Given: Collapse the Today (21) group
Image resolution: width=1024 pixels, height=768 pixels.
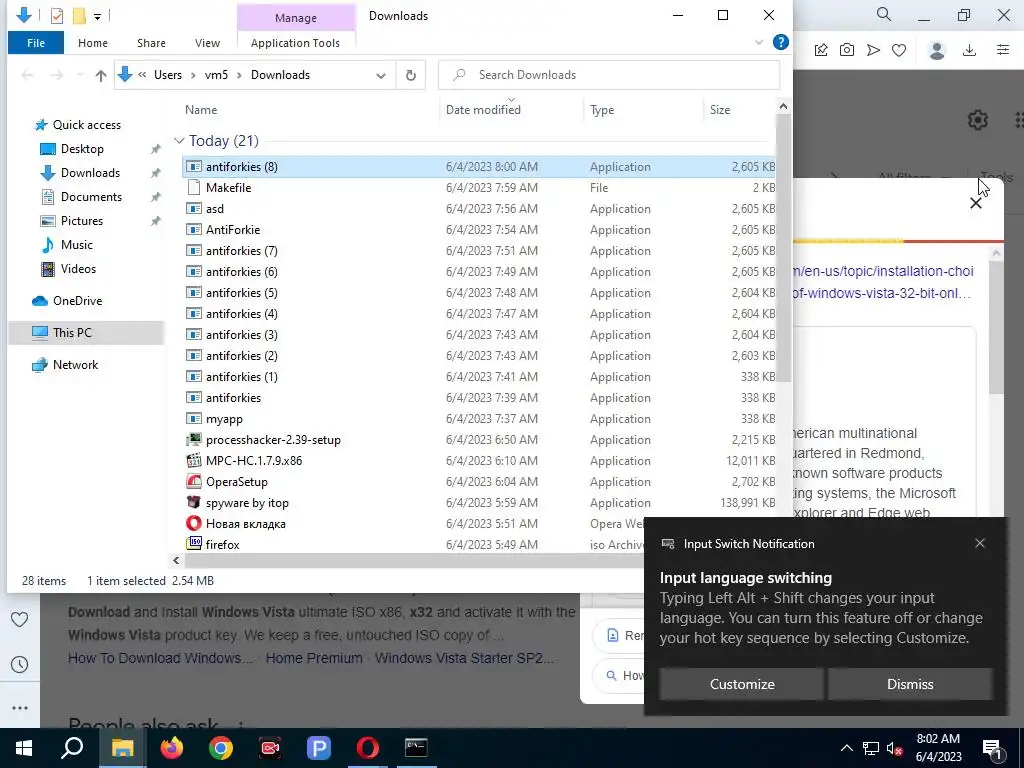Looking at the screenshot, I should click(179, 141).
